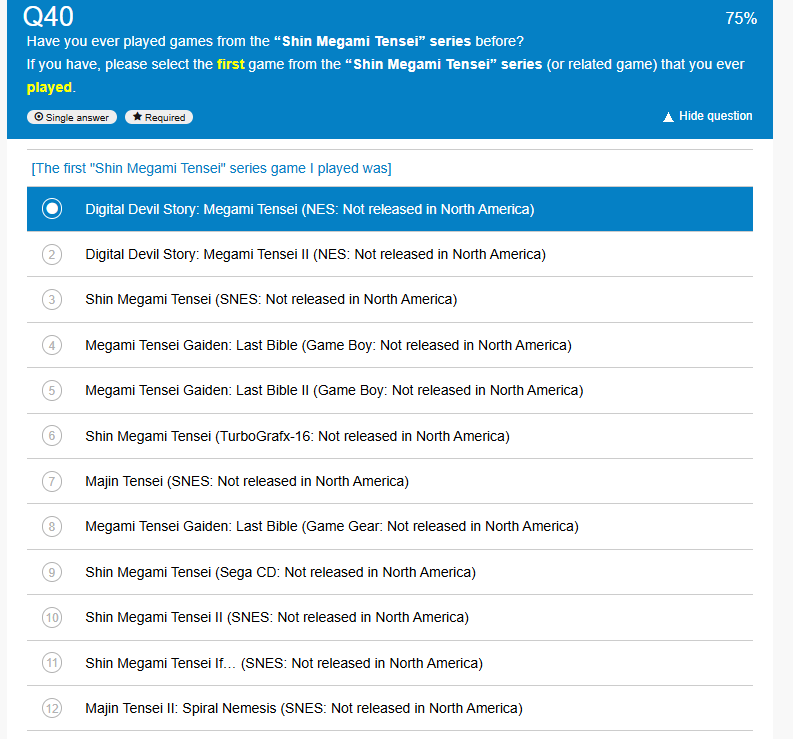Click the target icon in the Single answer badge
This screenshot has width=793, height=739.
38,117
